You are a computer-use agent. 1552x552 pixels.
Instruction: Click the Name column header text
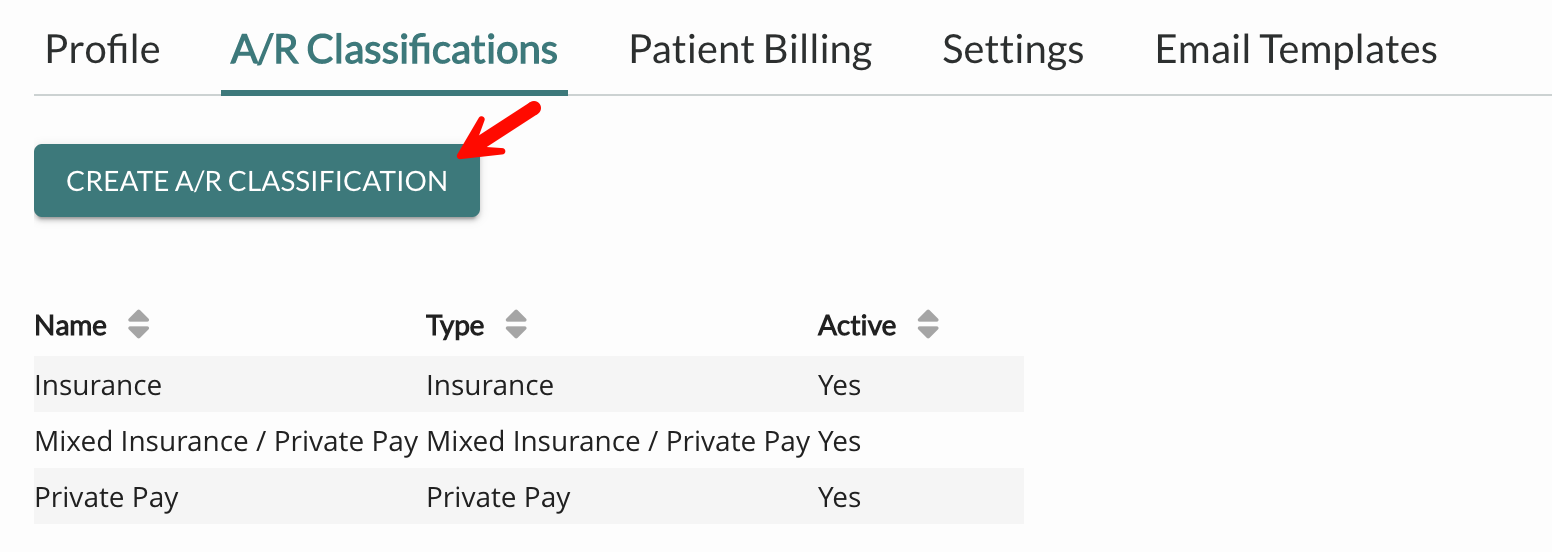(x=71, y=326)
